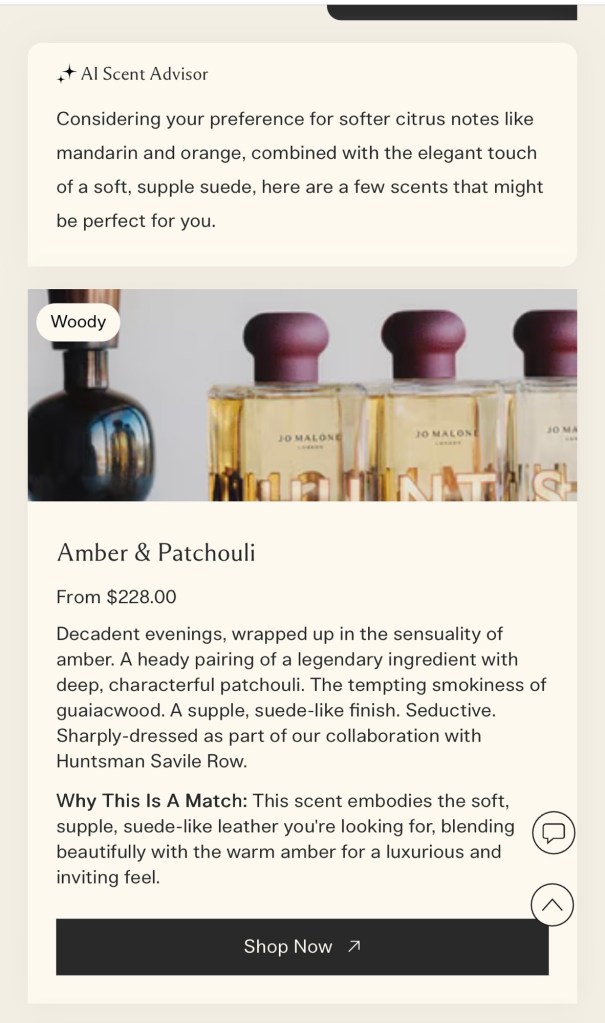The width and height of the screenshot is (605, 1023).
Task: Click the From $228.00 price
Action: [x=116, y=597]
